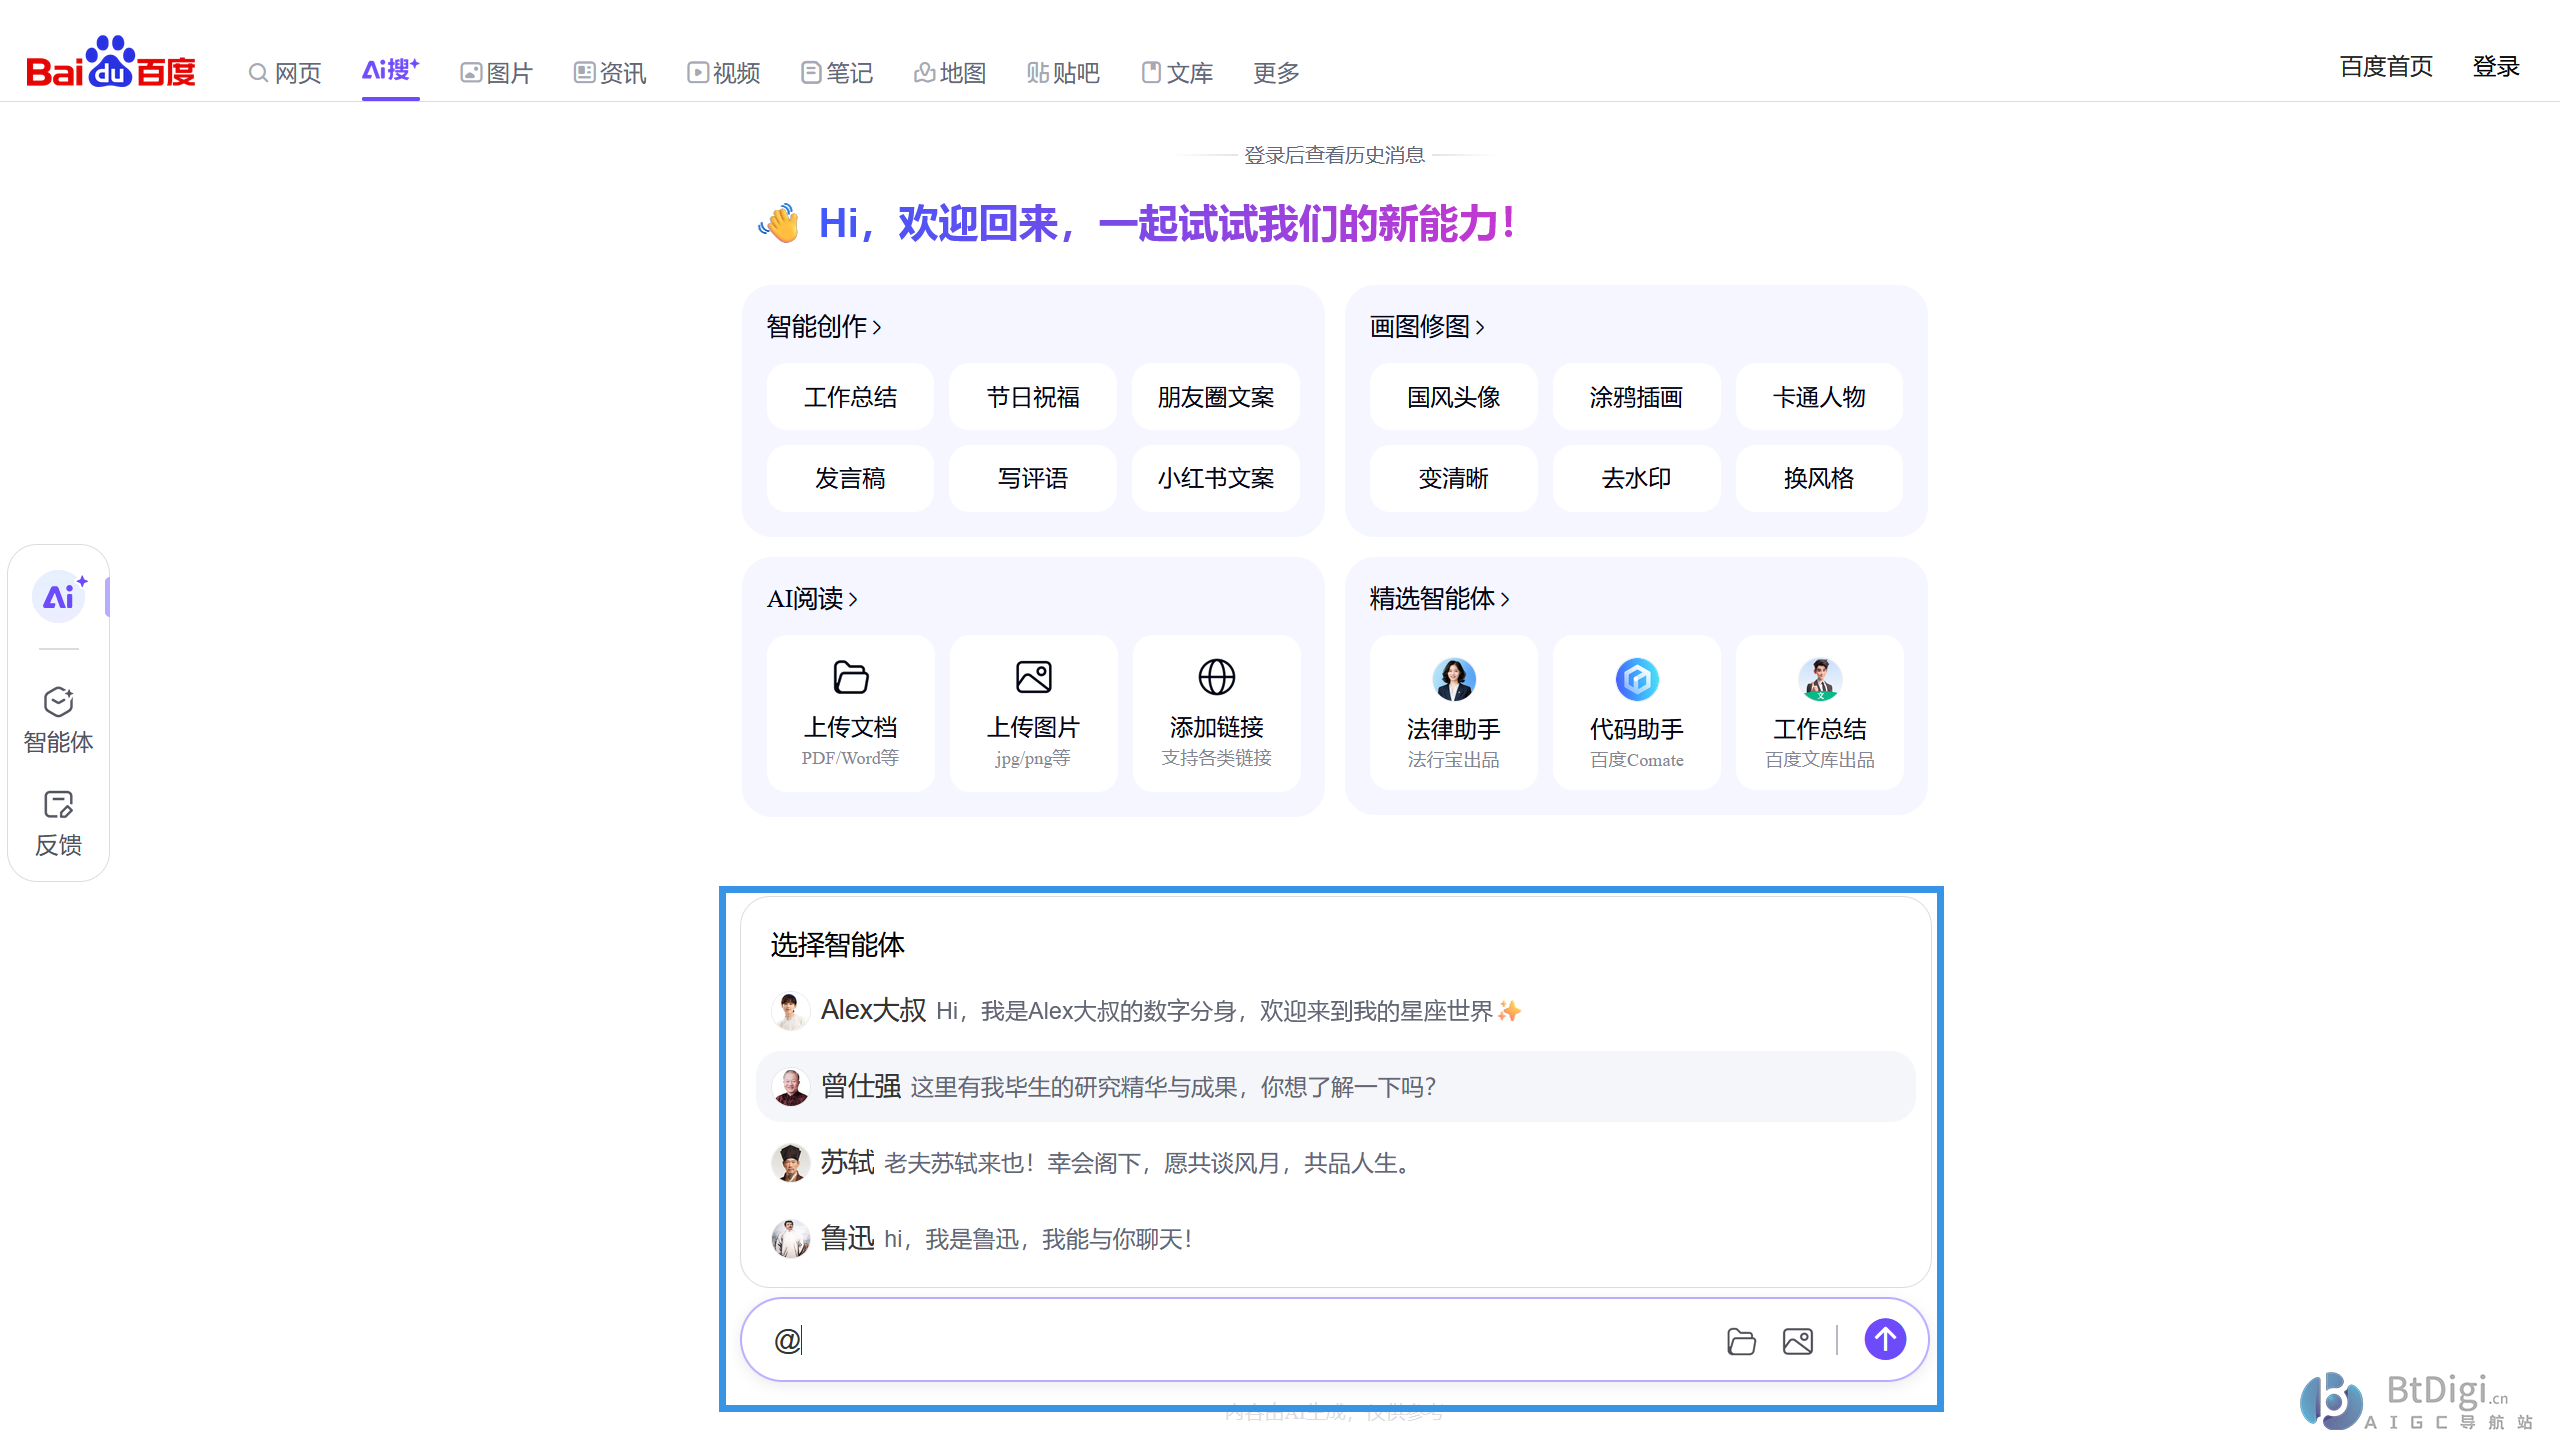Viewport: 2560px width, 1440px height.
Task: Click the 苏轼 avatar
Action: pyautogui.click(x=790, y=1163)
